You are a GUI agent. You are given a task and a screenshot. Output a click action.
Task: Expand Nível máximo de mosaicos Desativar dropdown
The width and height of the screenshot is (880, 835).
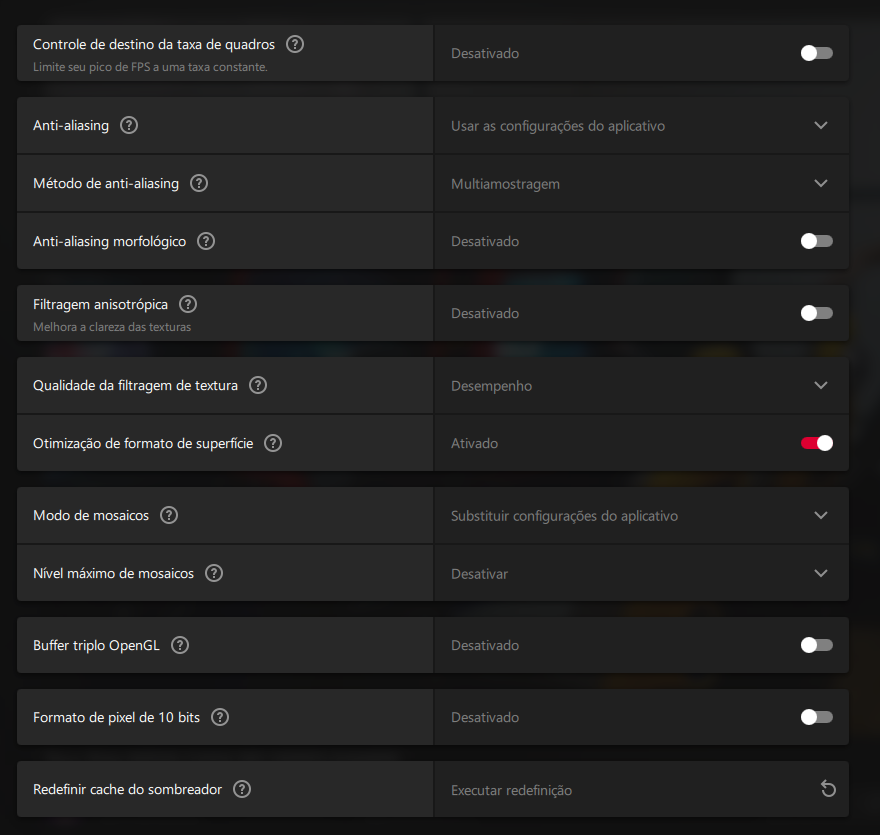(x=641, y=574)
